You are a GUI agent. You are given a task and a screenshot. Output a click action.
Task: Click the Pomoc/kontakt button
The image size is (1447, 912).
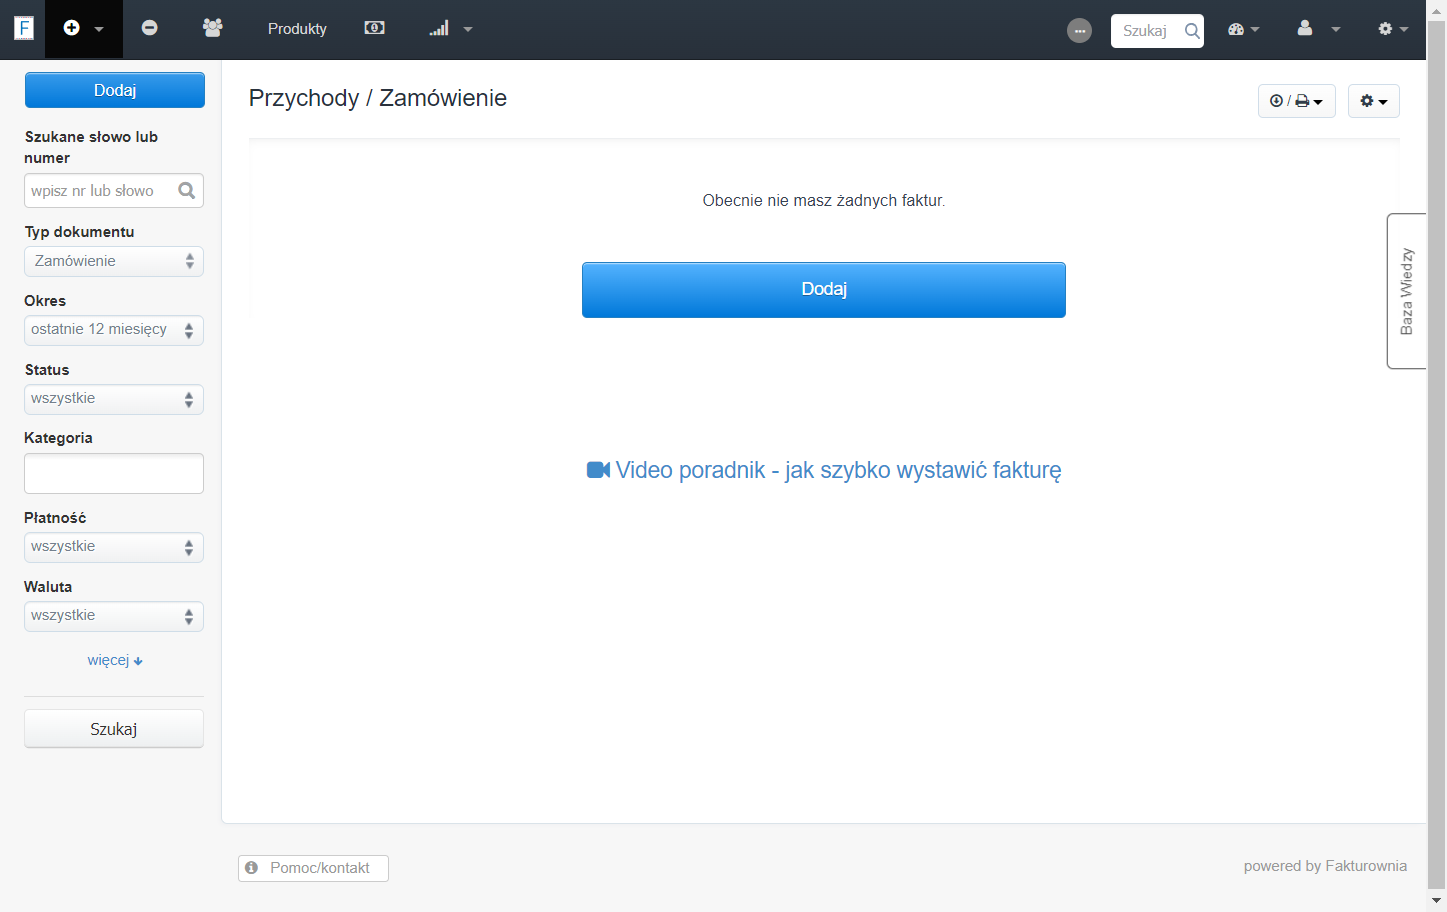[x=313, y=868]
